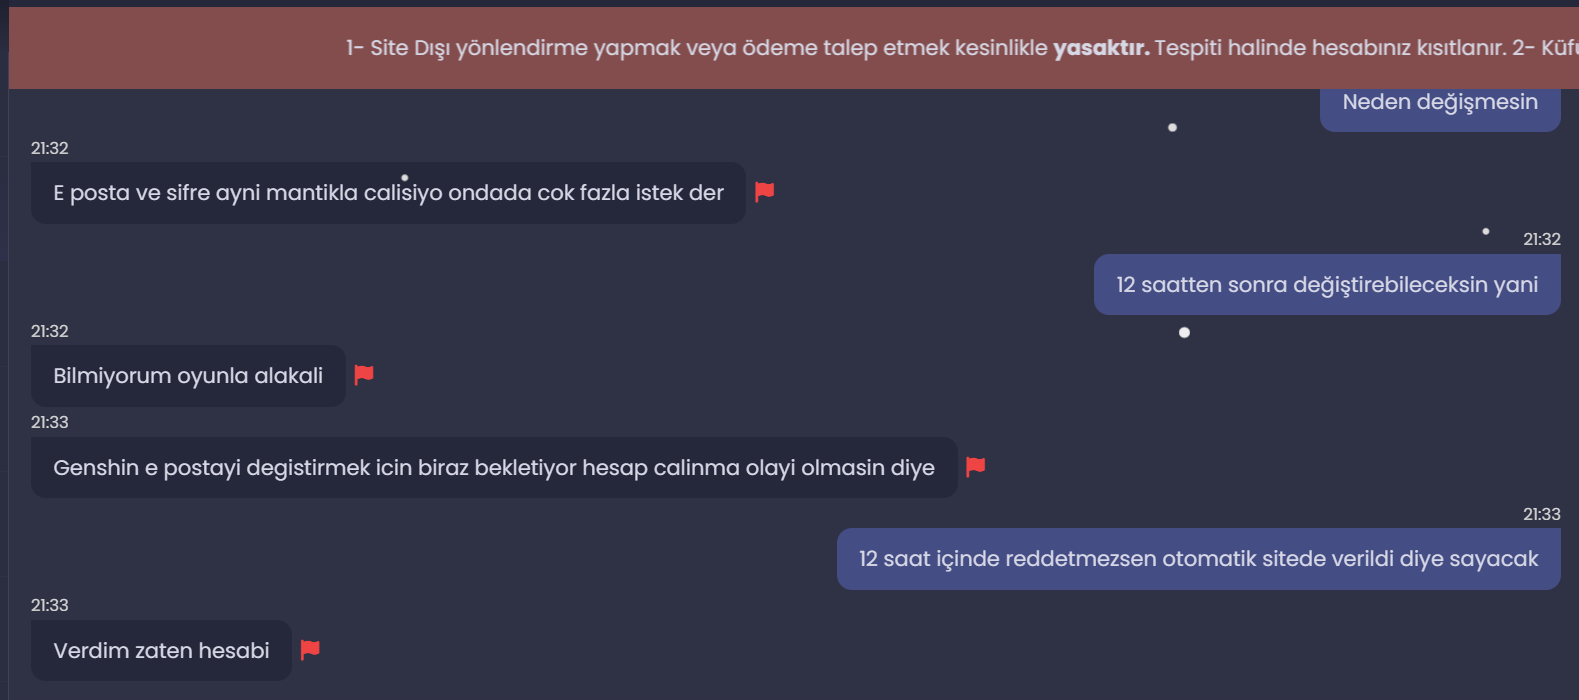Image resolution: width=1579 pixels, height=700 pixels.
Task: Click the 21:33 timestamp of the Genshin message
Action: (50, 422)
